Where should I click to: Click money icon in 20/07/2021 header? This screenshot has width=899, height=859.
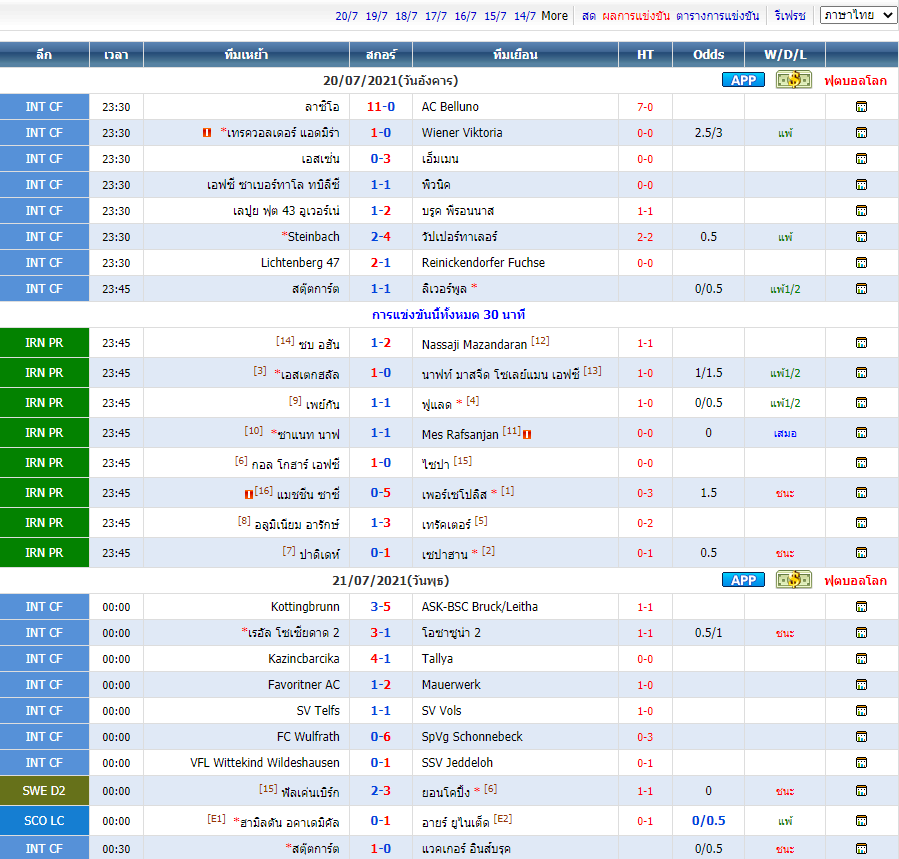[x=794, y=80]
